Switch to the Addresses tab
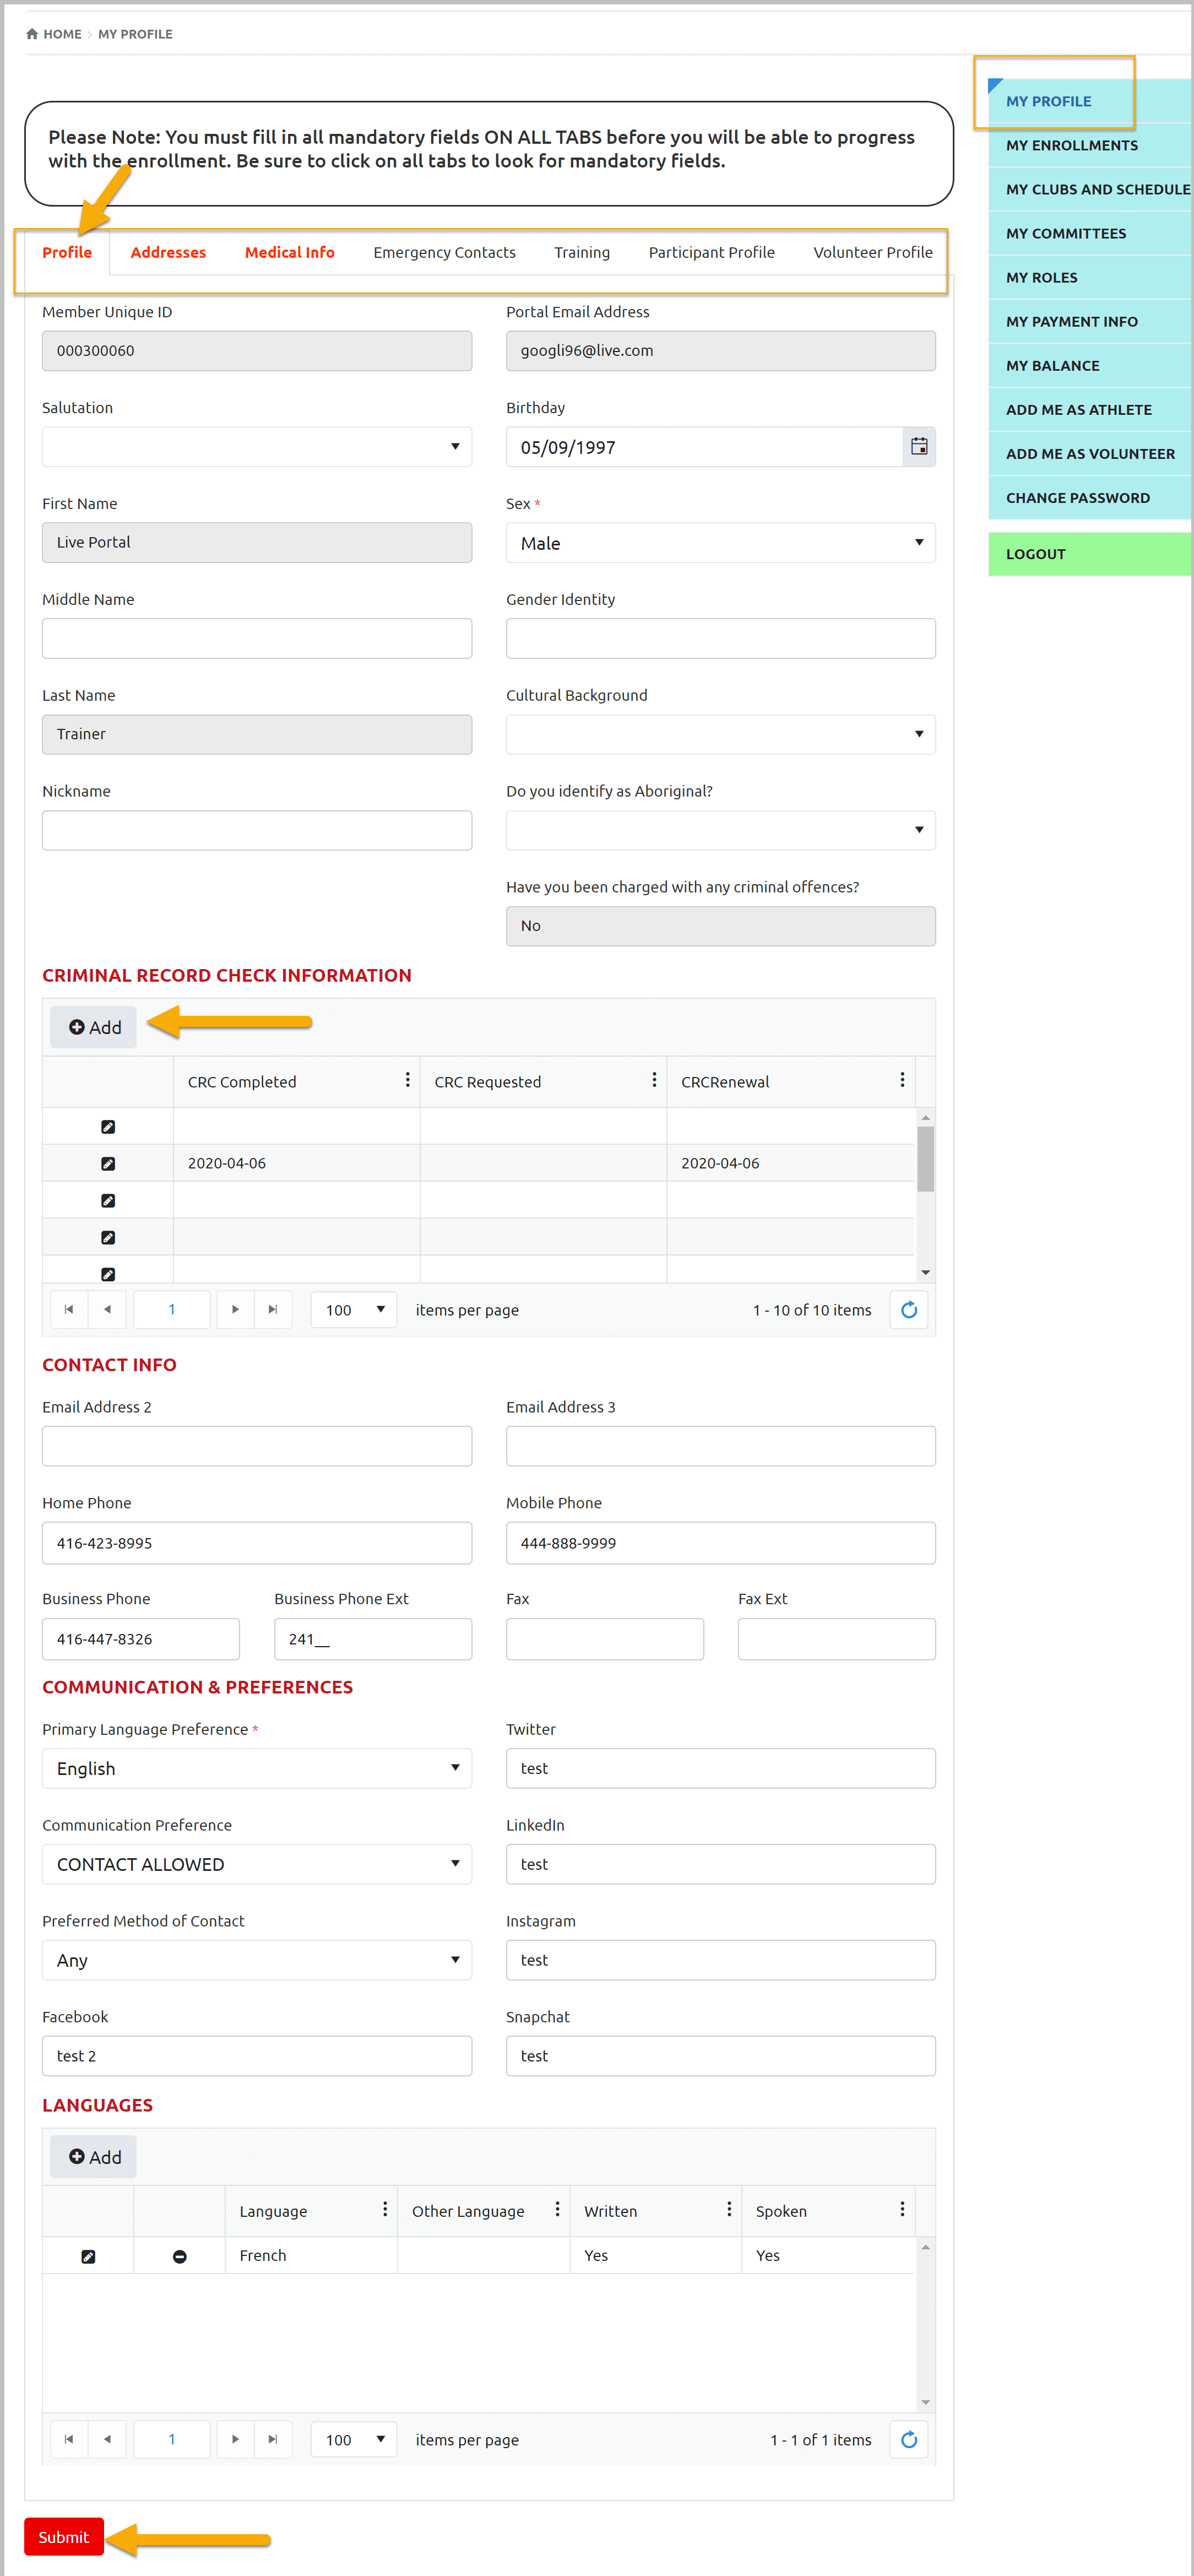 point(168,252)
